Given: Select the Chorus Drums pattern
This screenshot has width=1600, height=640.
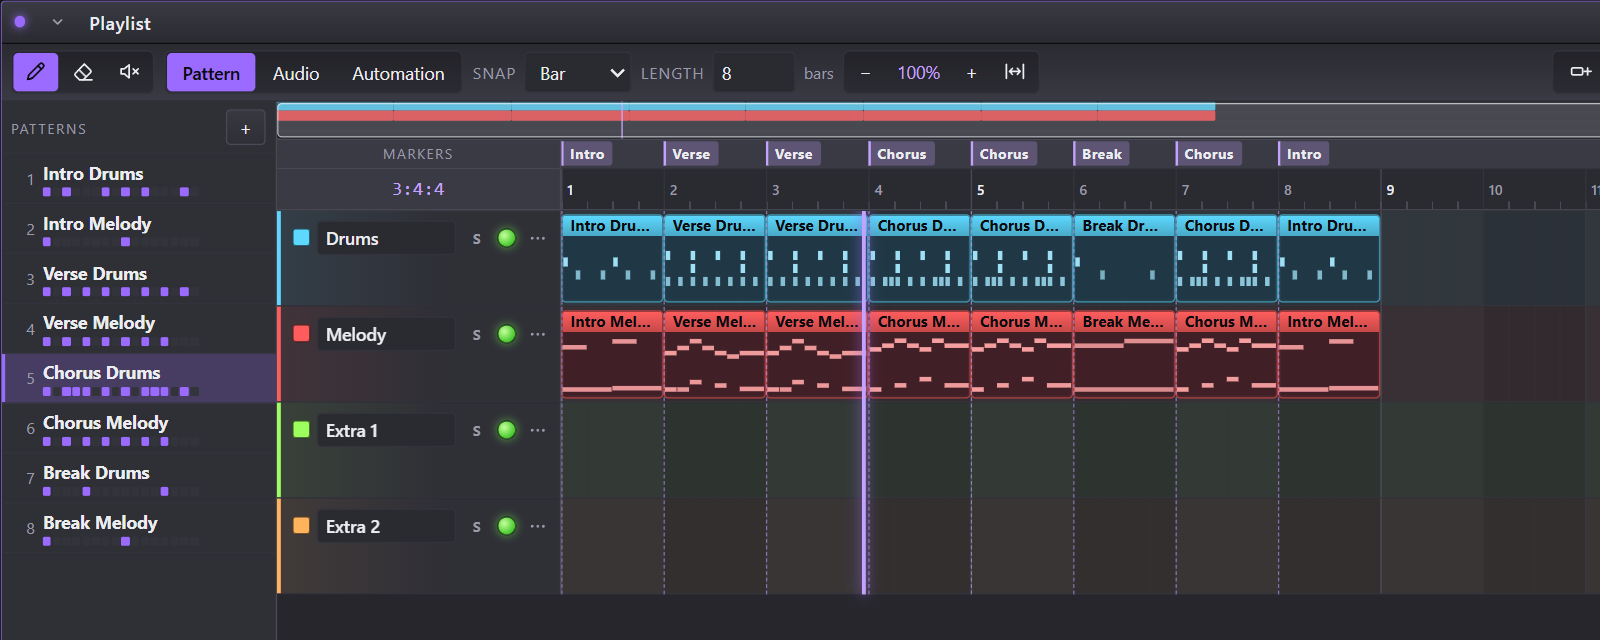Looking at the screenshot, I should point(139,378).
